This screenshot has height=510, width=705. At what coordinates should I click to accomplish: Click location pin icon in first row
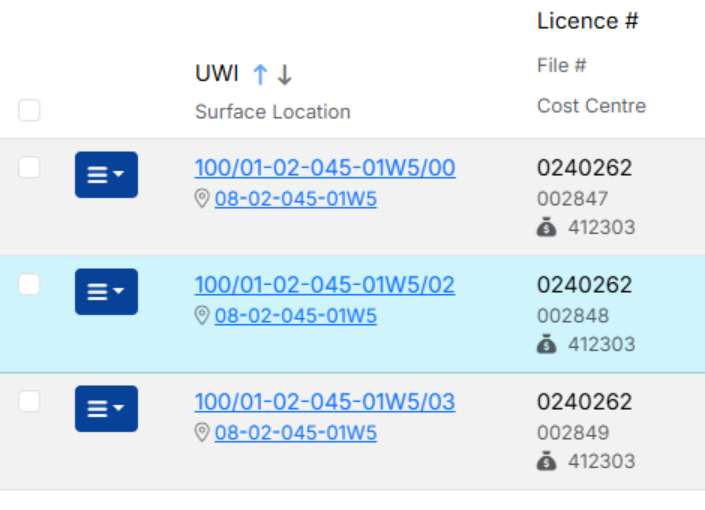pos(202,199)
